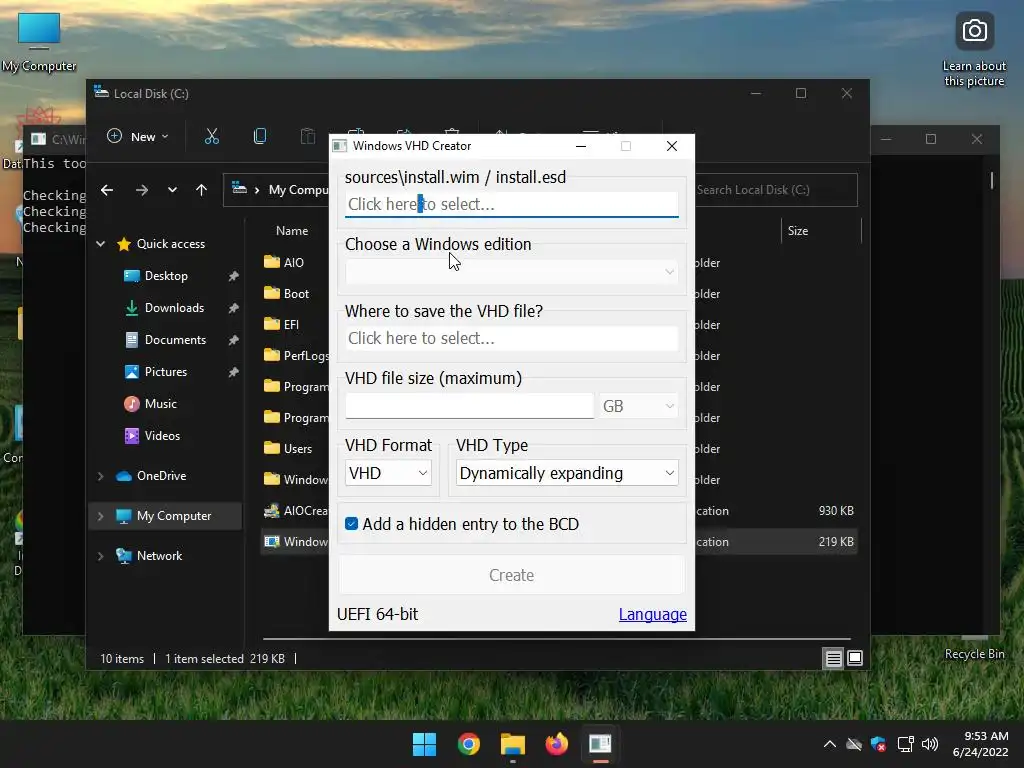Viewport: 1024px width, 768px height.
Task: Collapse the Quick access tree section
Action: pyautogui.click(x=101, y=244)
